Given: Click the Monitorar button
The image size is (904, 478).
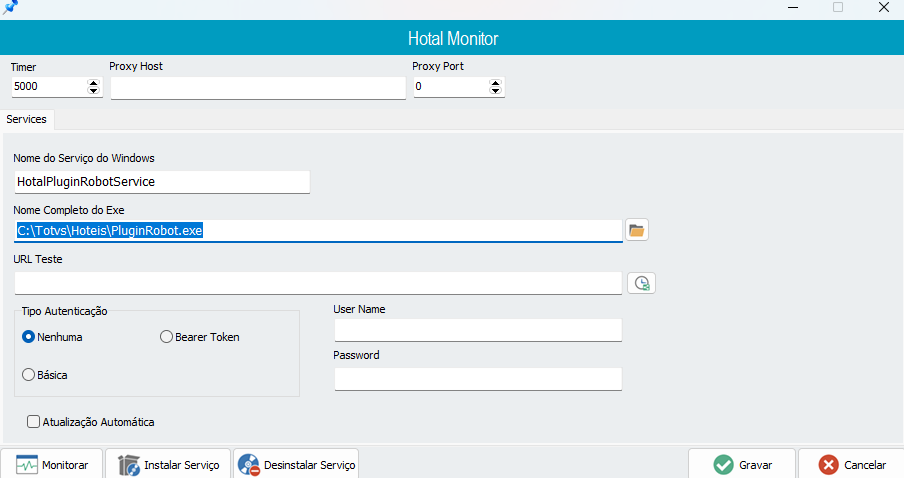Looking at the screenshot, I should pyautogui.click(x=52, y=465).
